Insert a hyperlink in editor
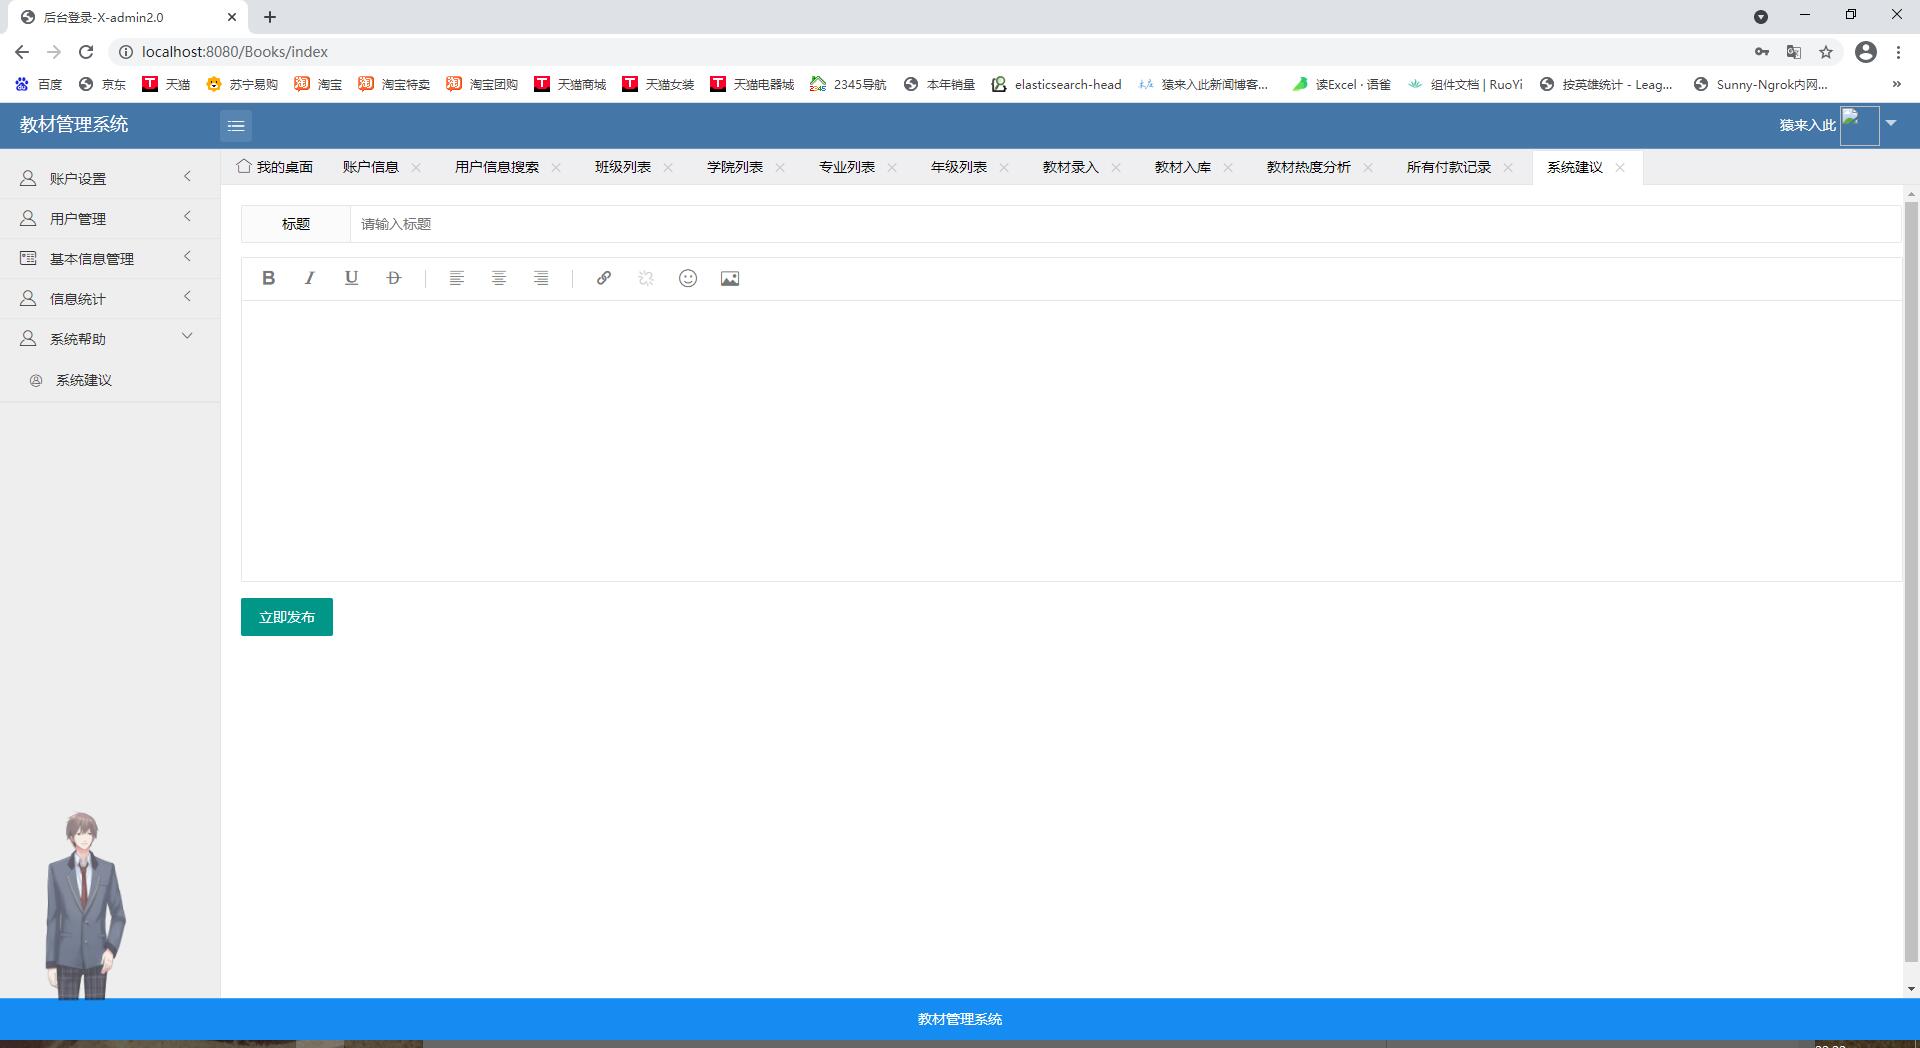This screenshot has width=1920, height=1048. pyautogui.click(x=604, y=278)
